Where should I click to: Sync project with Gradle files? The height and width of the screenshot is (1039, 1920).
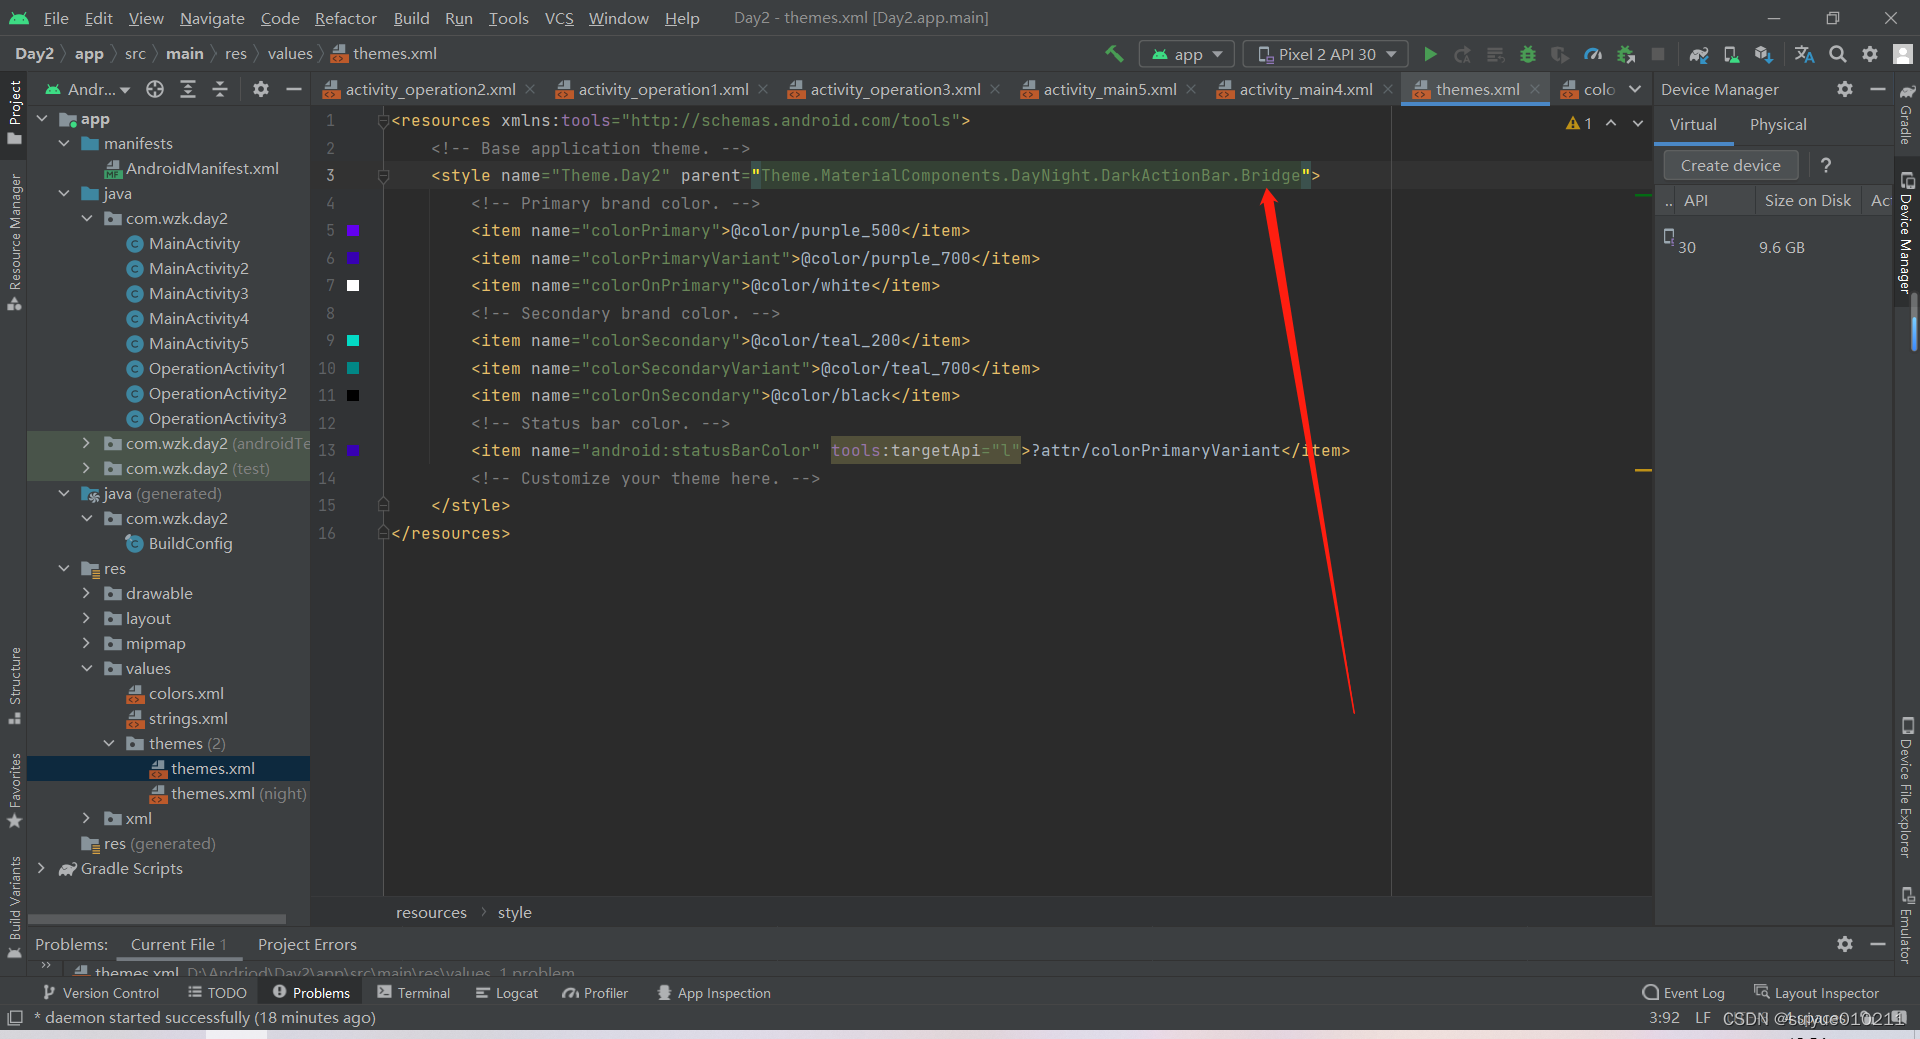(1699, 54)
